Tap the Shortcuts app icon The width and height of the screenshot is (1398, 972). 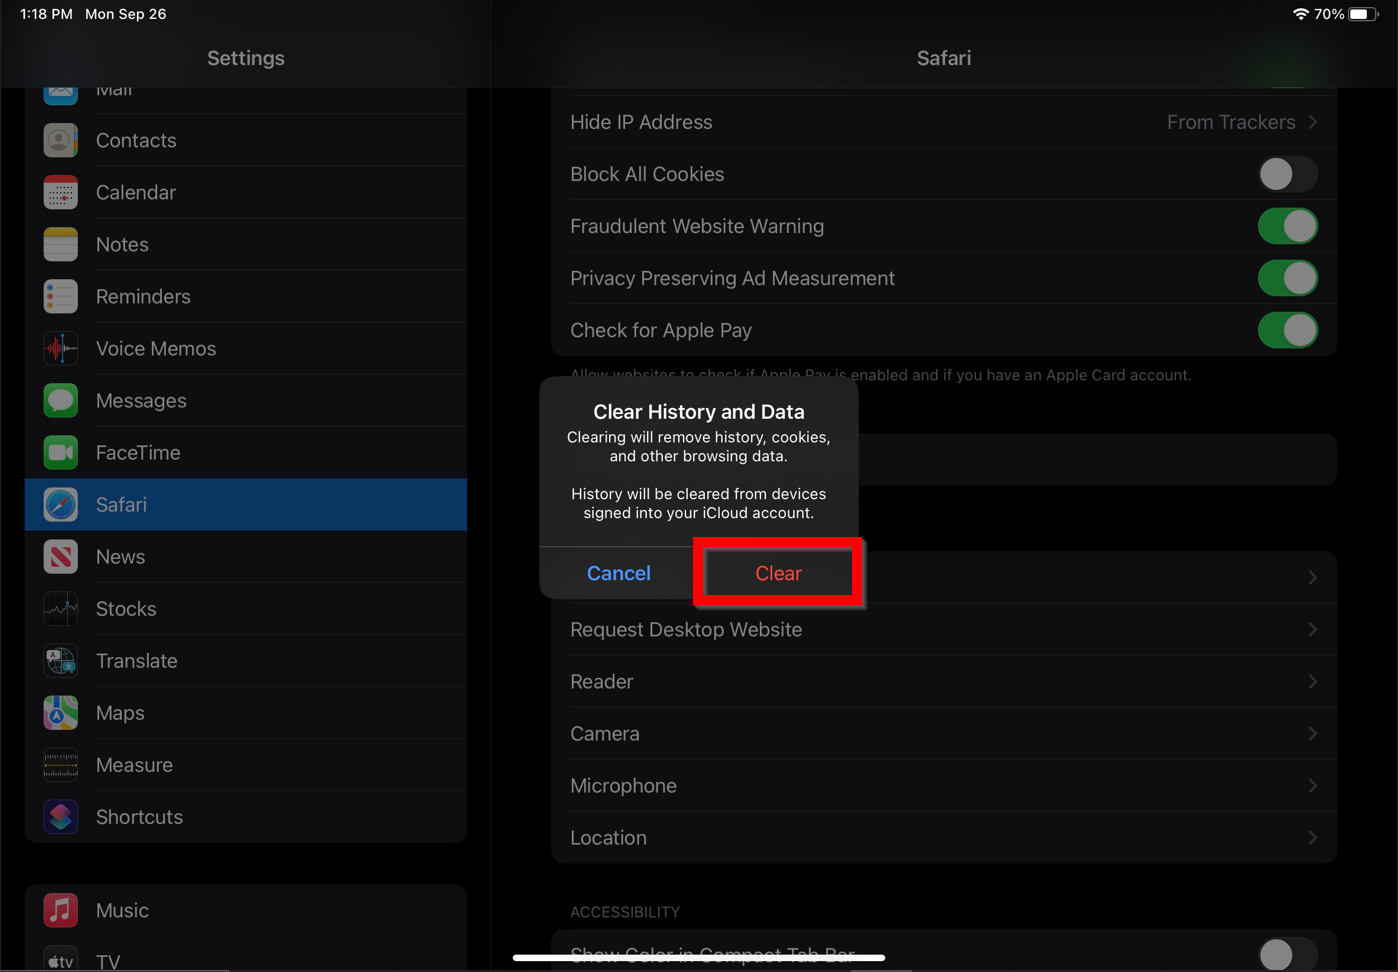click(x=60, y=817)
